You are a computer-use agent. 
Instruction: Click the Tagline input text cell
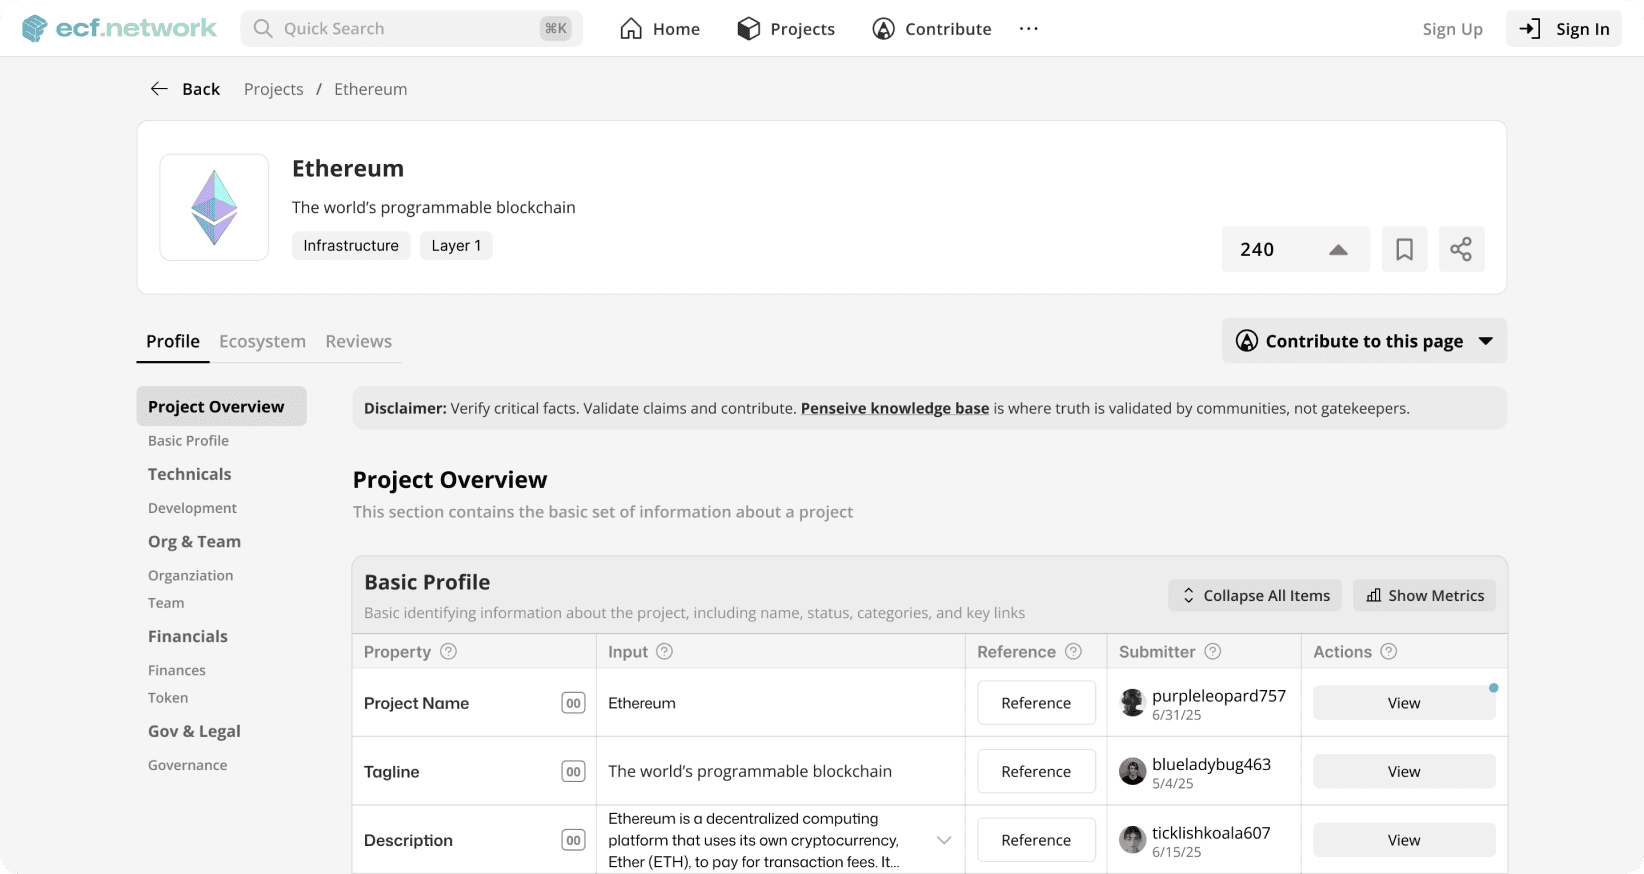pos(781,772)
